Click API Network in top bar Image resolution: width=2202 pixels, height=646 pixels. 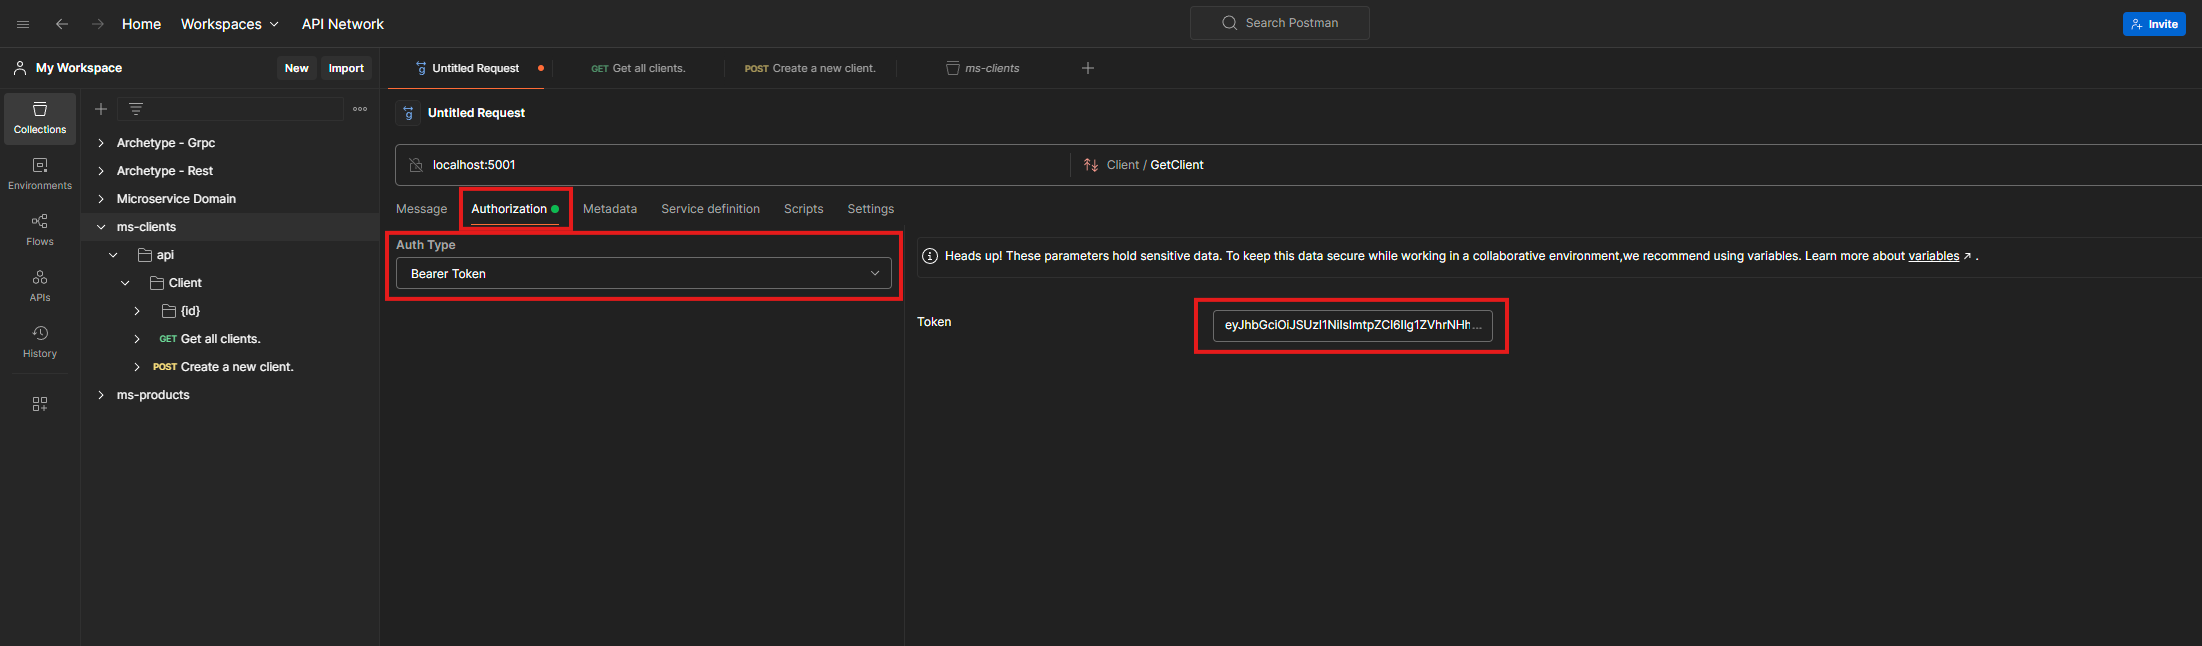343,24
